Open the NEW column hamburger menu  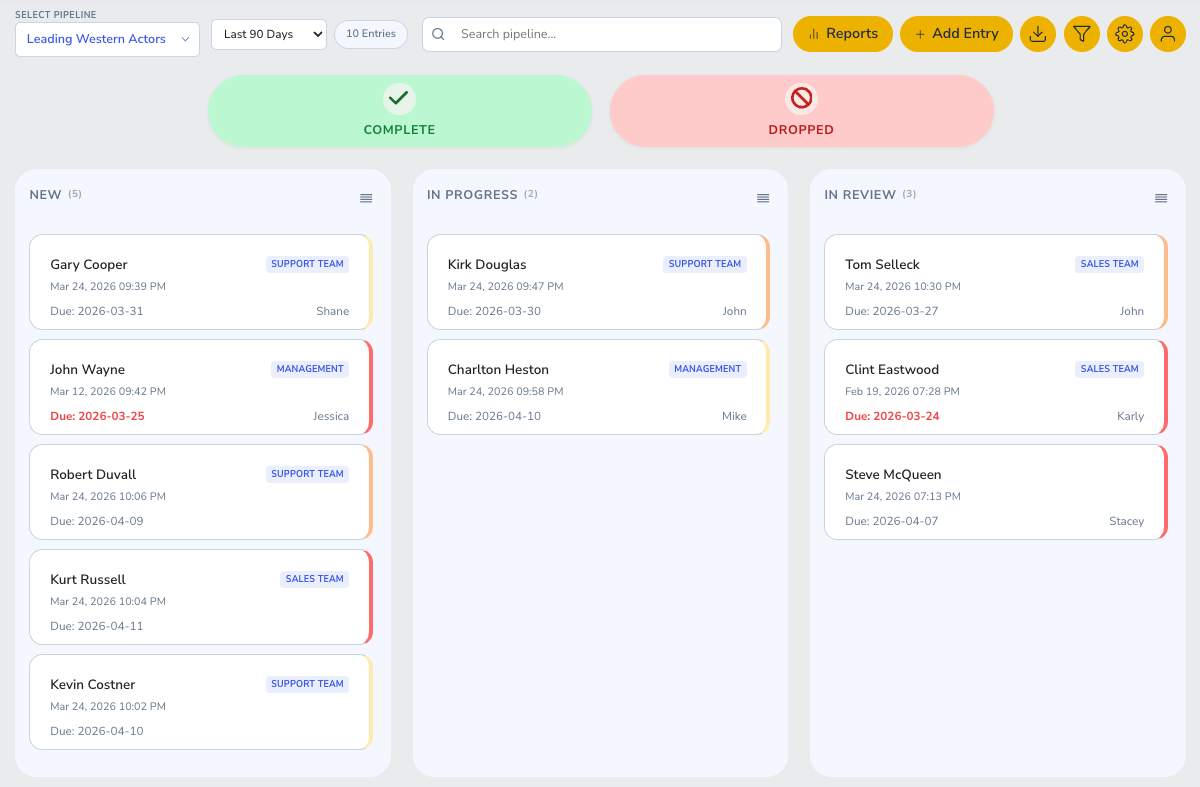pos(365,198)
